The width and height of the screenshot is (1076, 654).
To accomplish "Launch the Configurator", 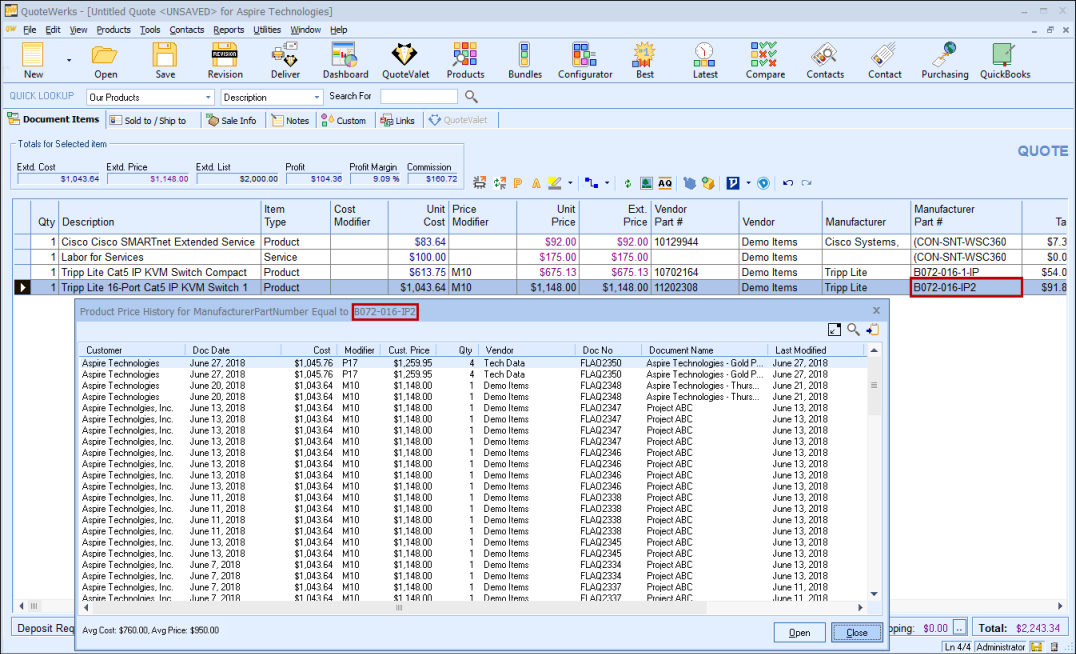I will point(585,60).
